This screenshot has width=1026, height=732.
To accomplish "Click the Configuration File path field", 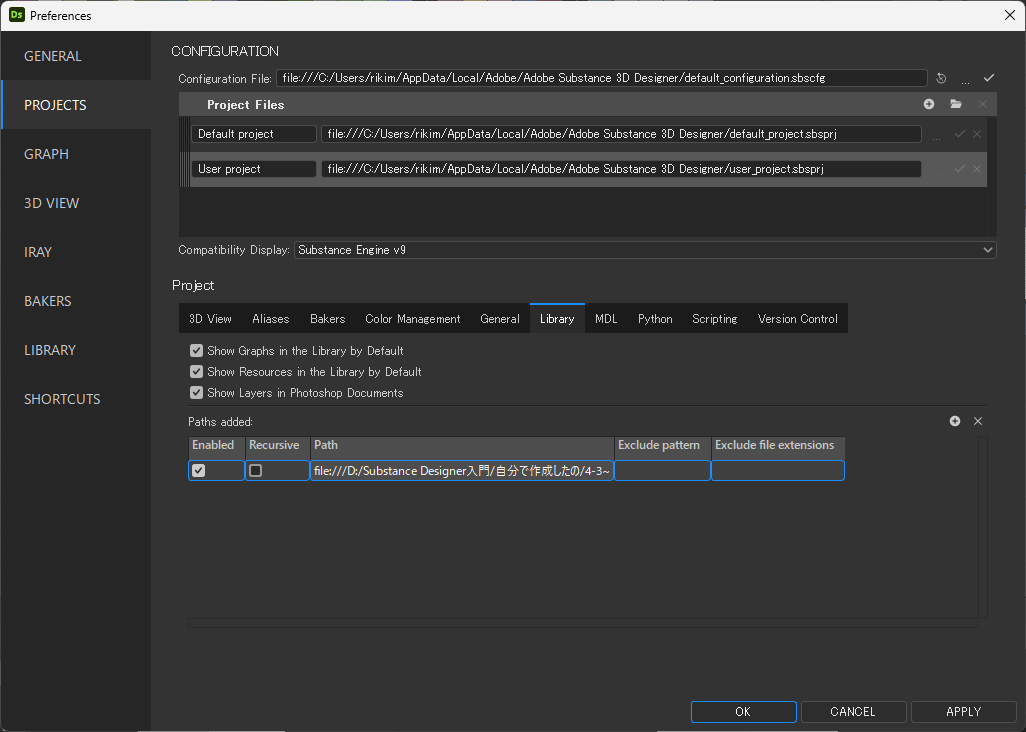I will pyautogui.click(x=601, y=78).
